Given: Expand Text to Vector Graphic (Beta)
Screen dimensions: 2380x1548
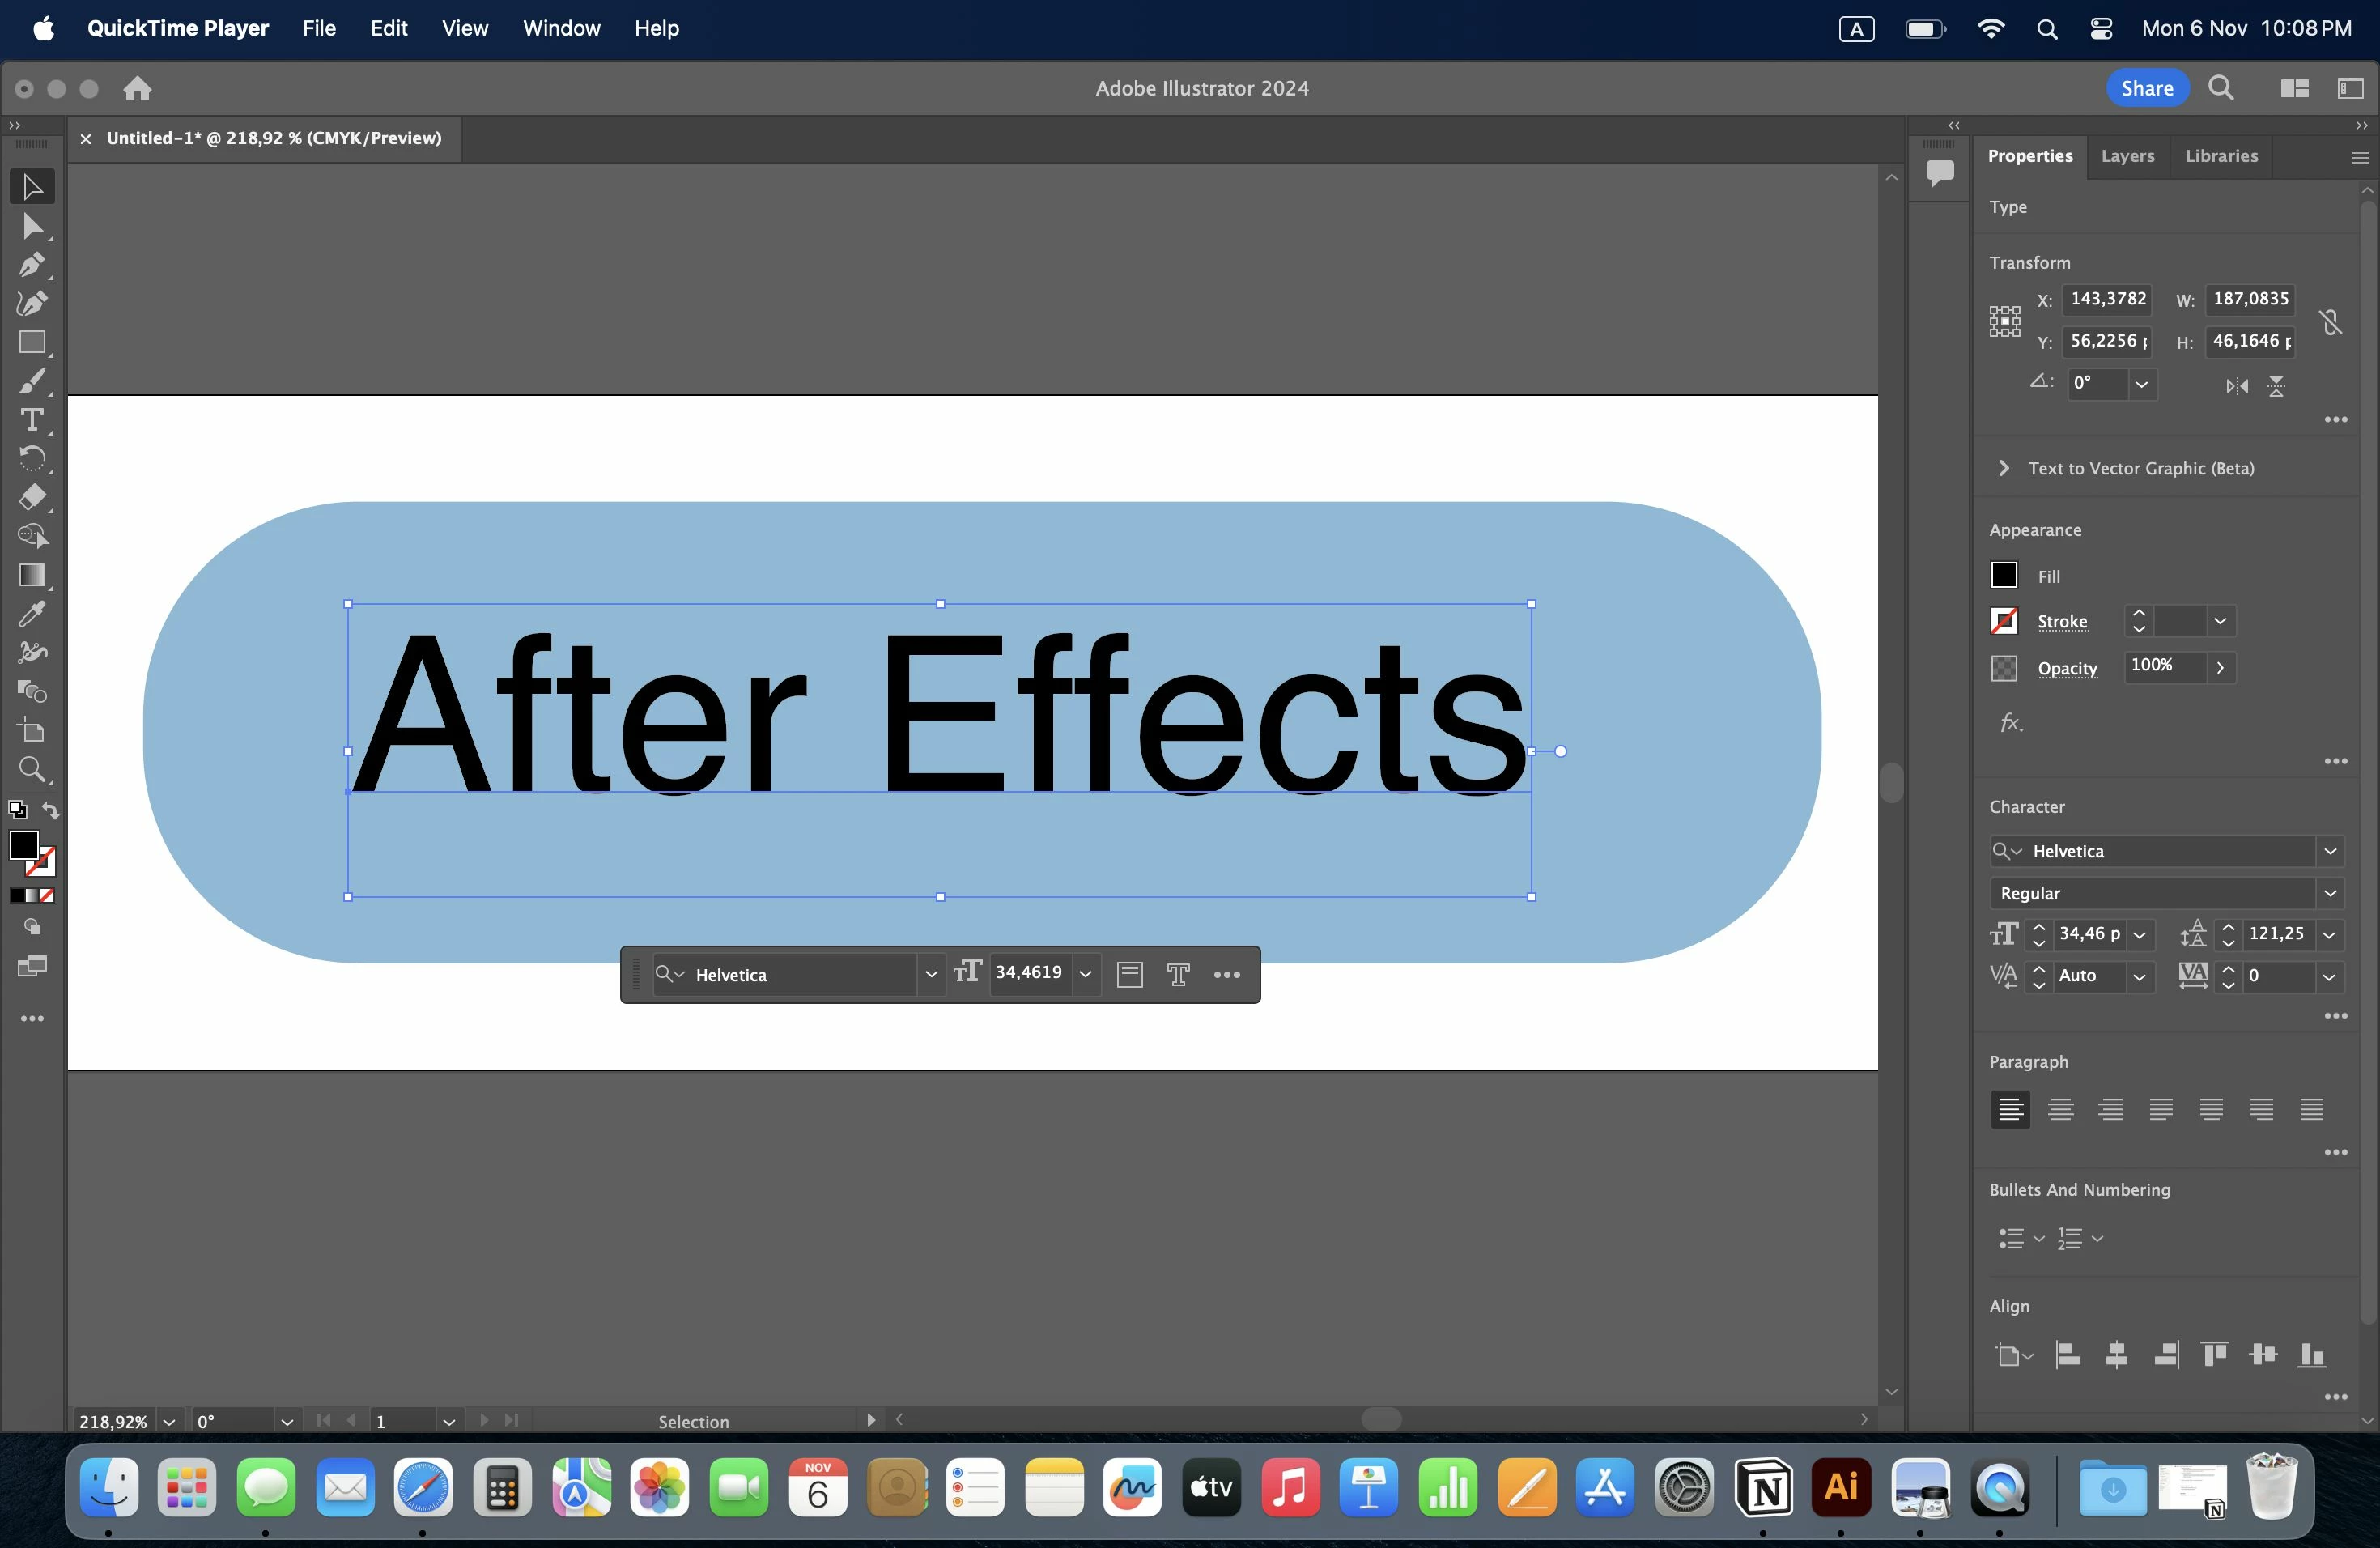Looking at the screenshot, I should [x=2003, y=468].
